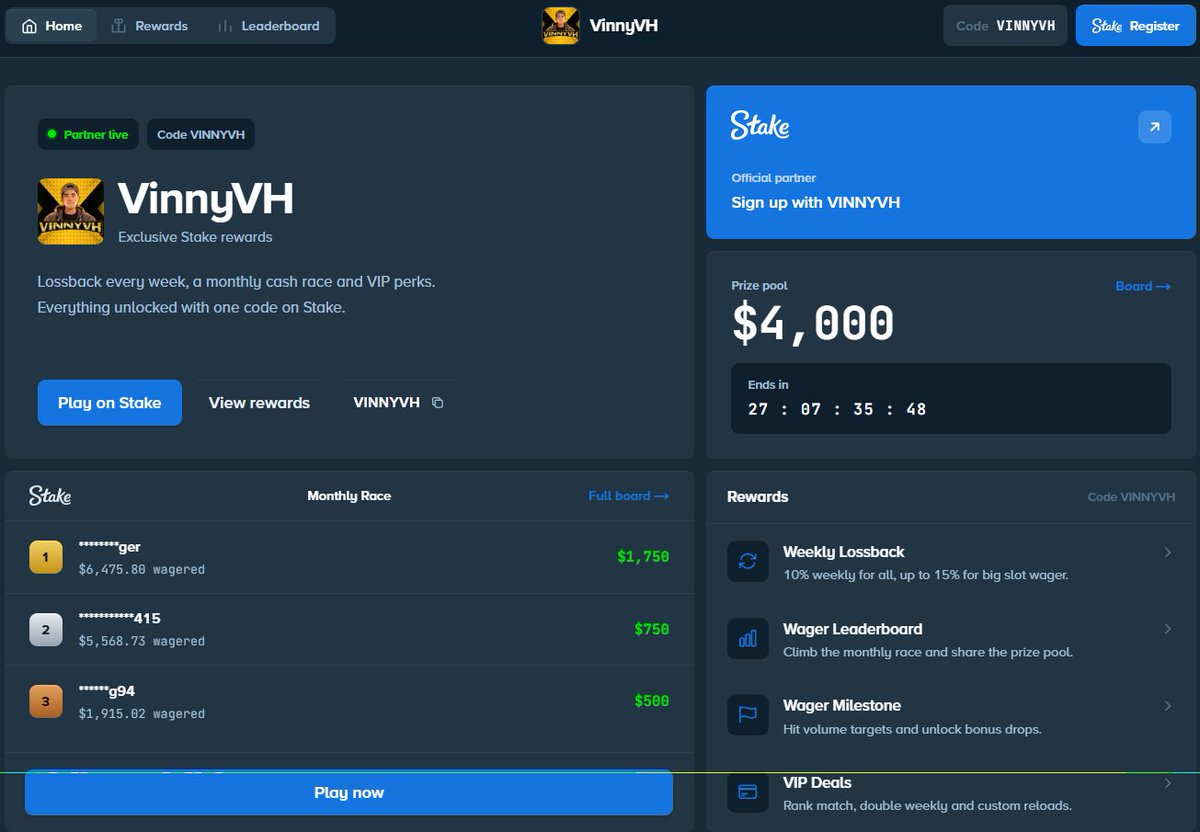Expand the Weekly Lossback chevron
This screenshot has height=832, width=1200.
[x=1168, y=552]
